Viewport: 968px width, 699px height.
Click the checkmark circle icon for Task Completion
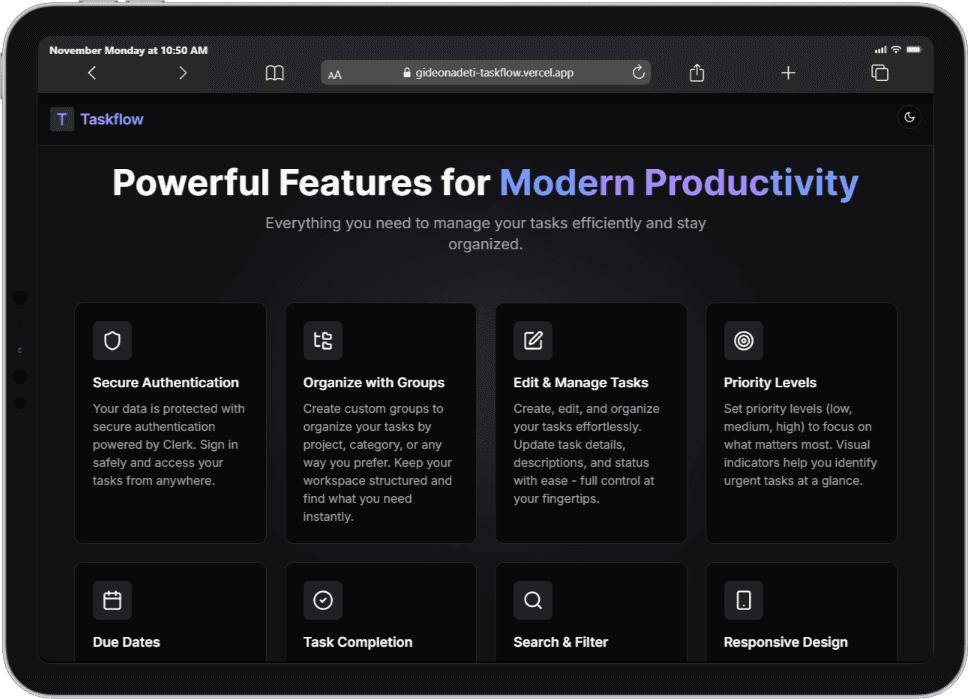pos(322,600)
